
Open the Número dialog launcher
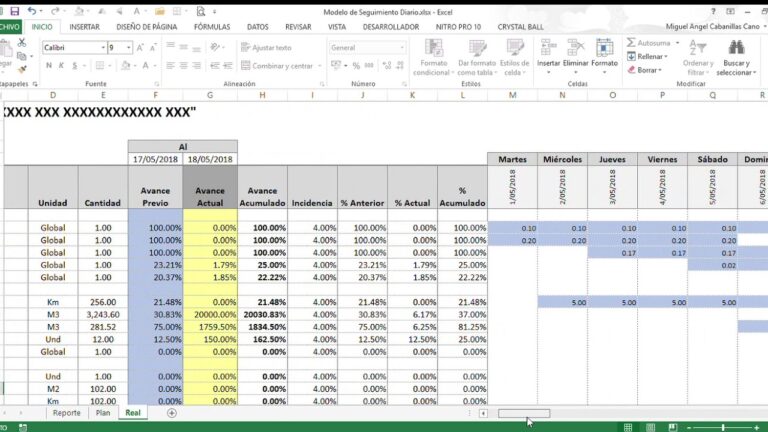point(404,84)
